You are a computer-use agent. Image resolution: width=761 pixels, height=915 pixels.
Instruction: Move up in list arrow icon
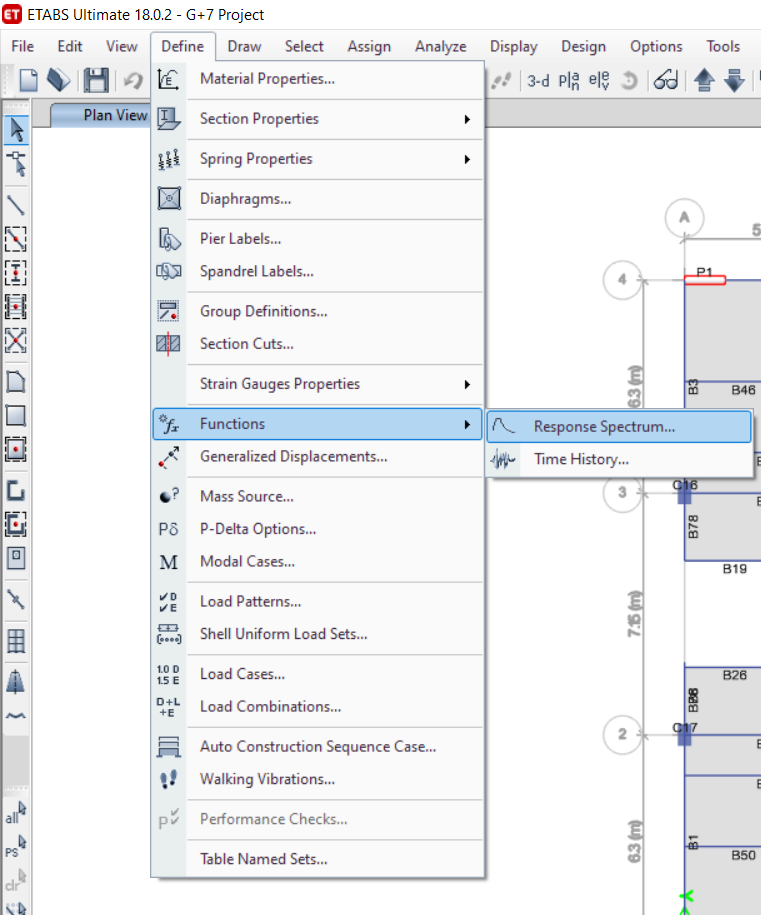[x=704, y=81]
